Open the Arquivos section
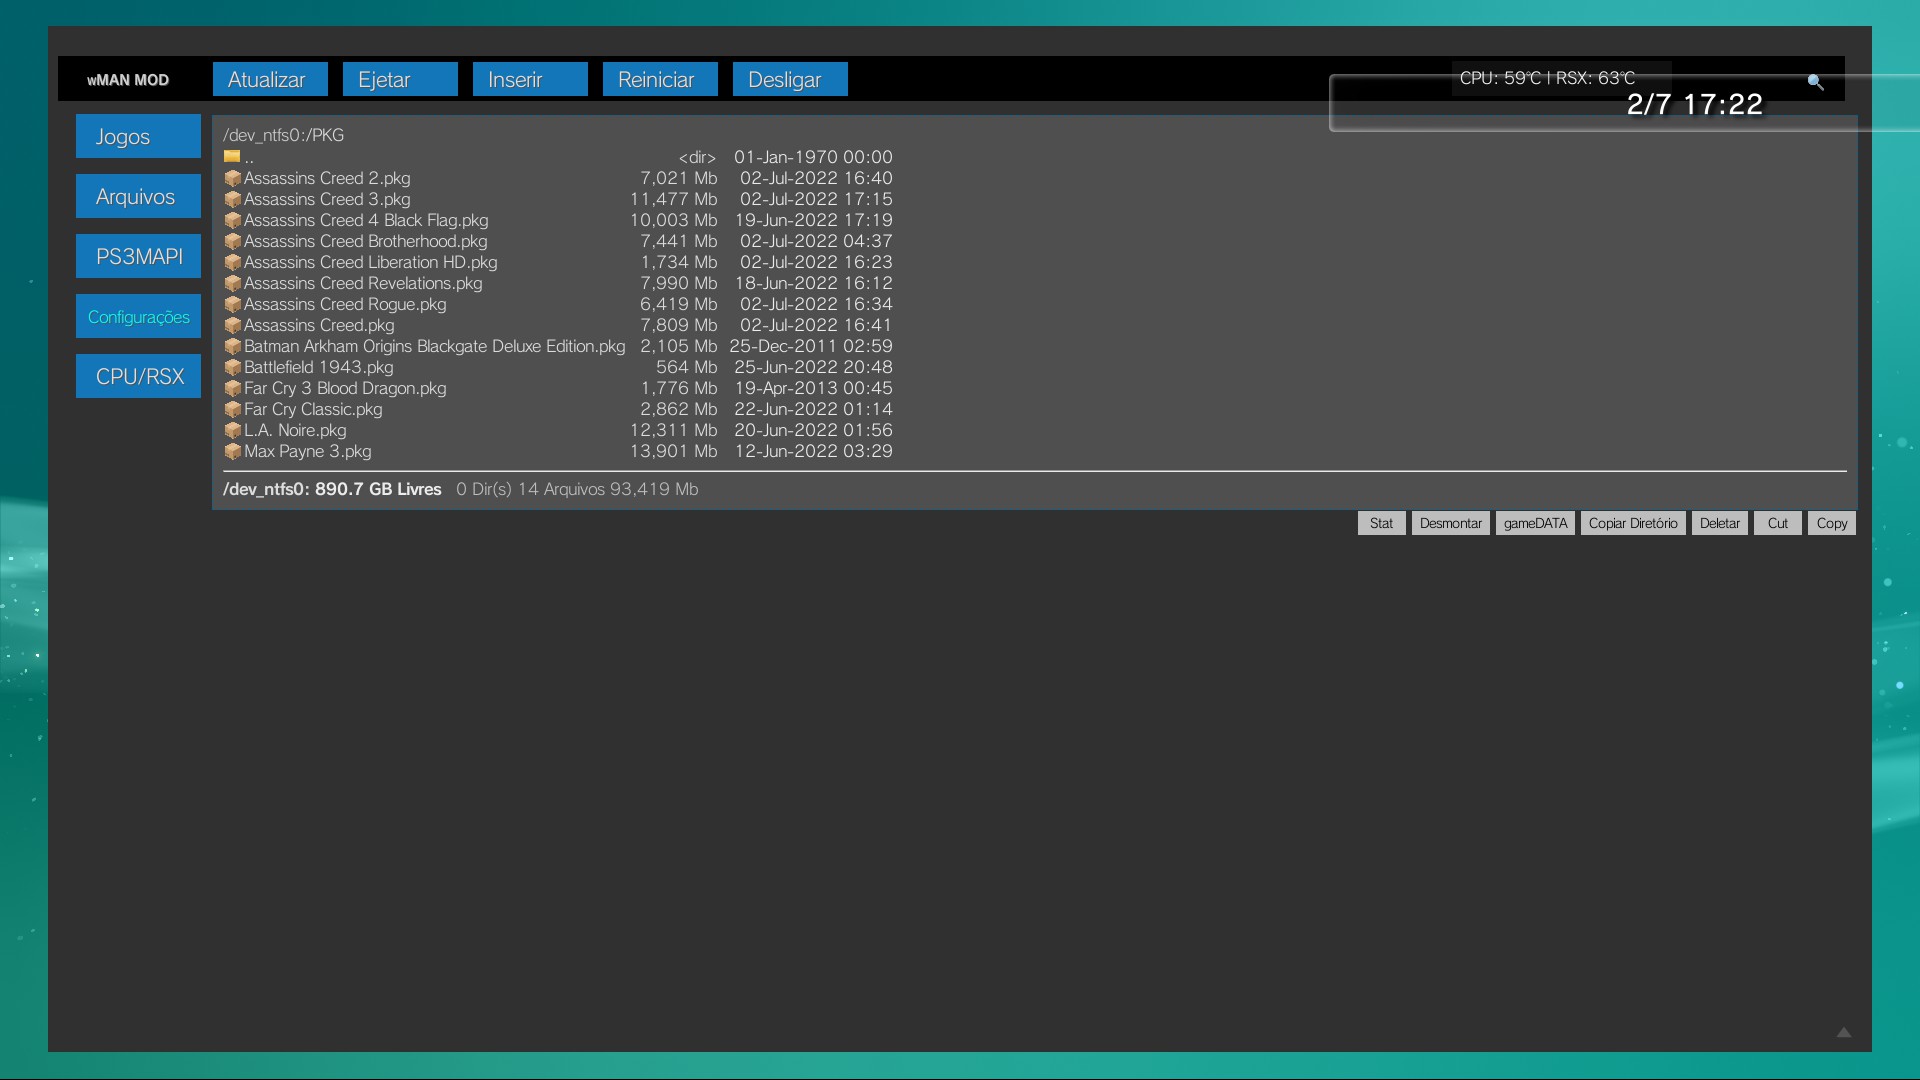 click(137, 196)
